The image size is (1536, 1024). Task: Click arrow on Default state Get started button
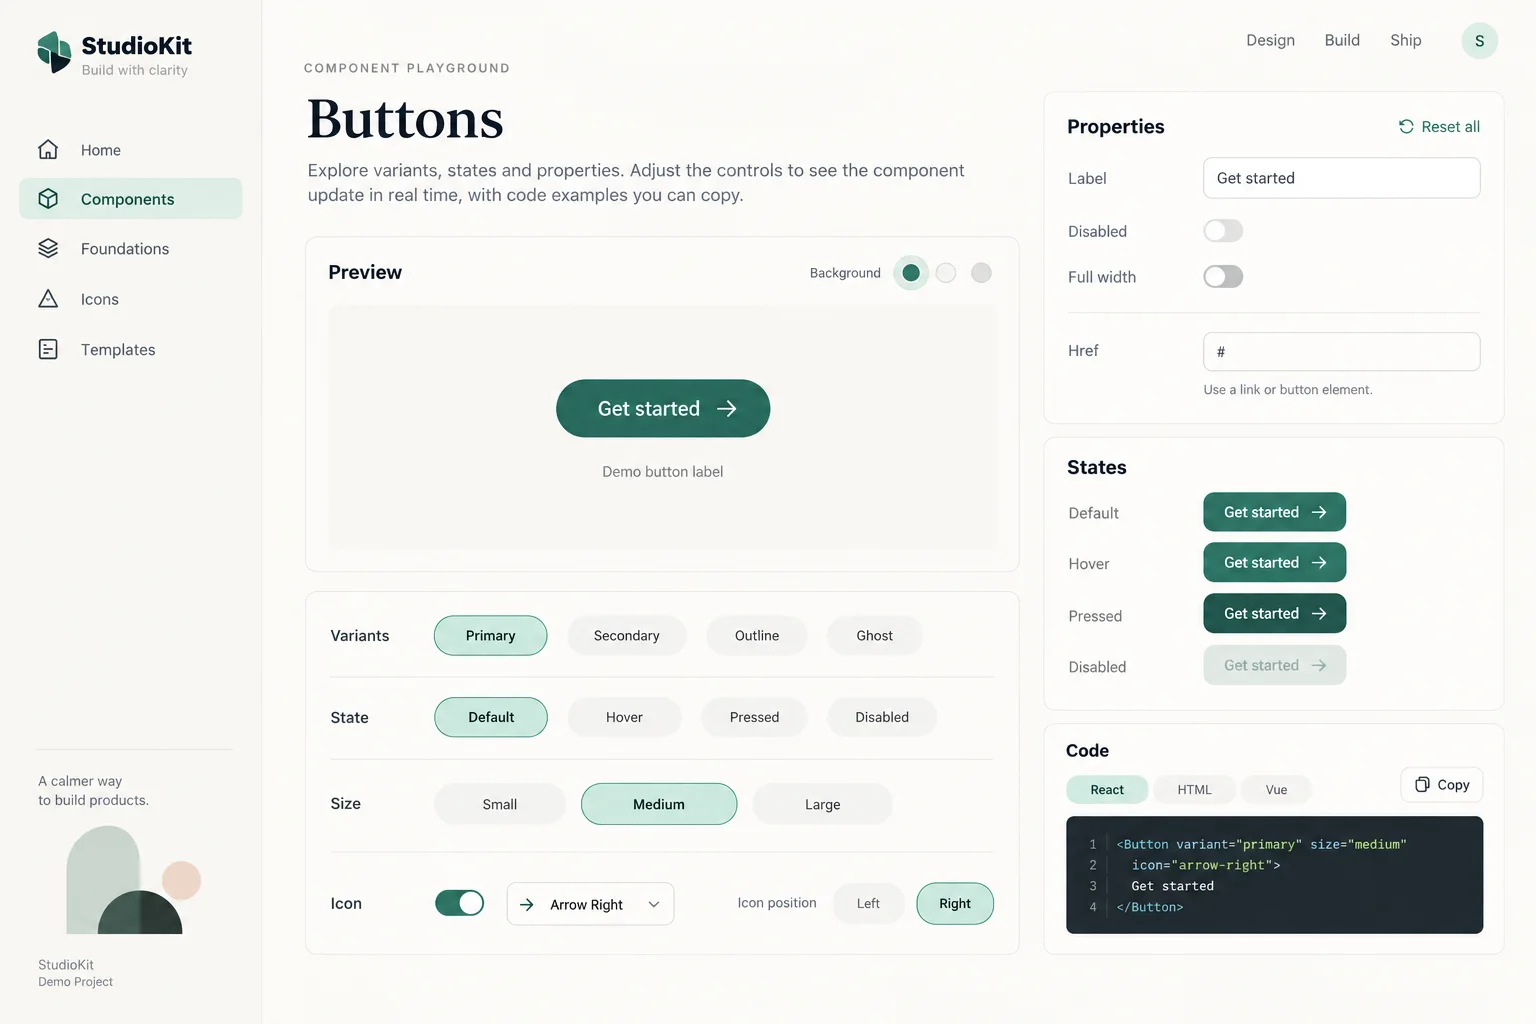point(1319,512)
